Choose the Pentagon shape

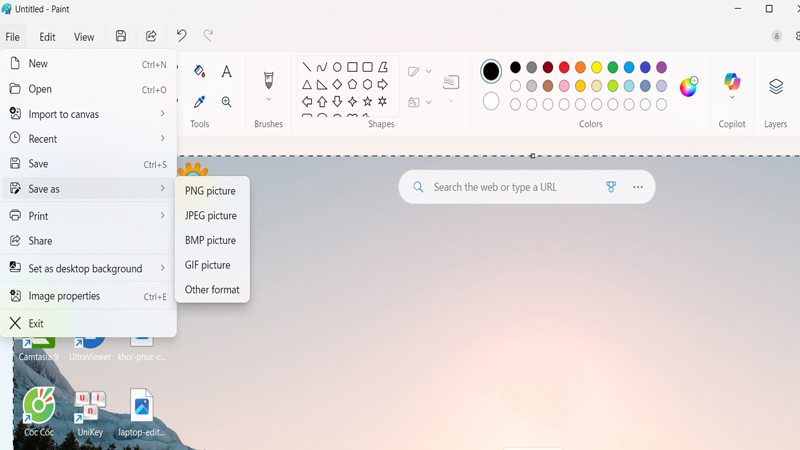(352, 84)
